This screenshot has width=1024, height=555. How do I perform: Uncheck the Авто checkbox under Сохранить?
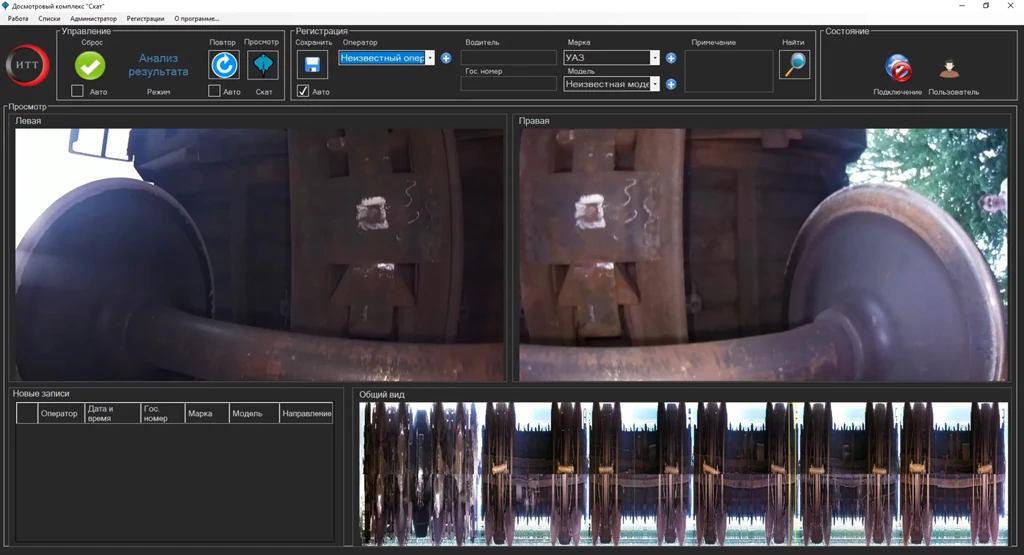(303, 92)
